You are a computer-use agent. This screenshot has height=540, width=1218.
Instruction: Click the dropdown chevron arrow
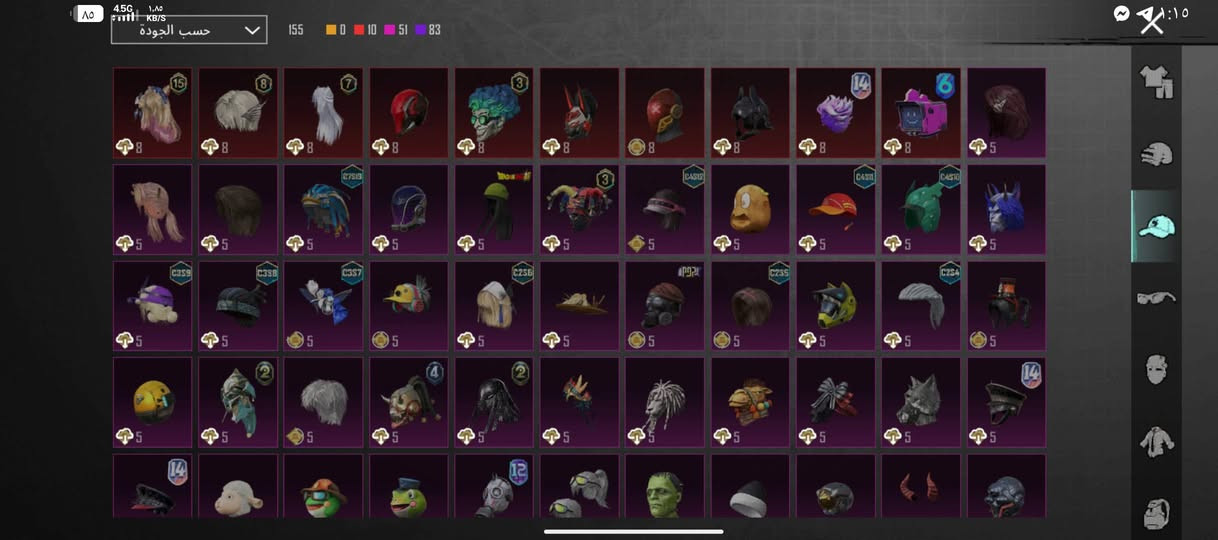click(252, 30)
